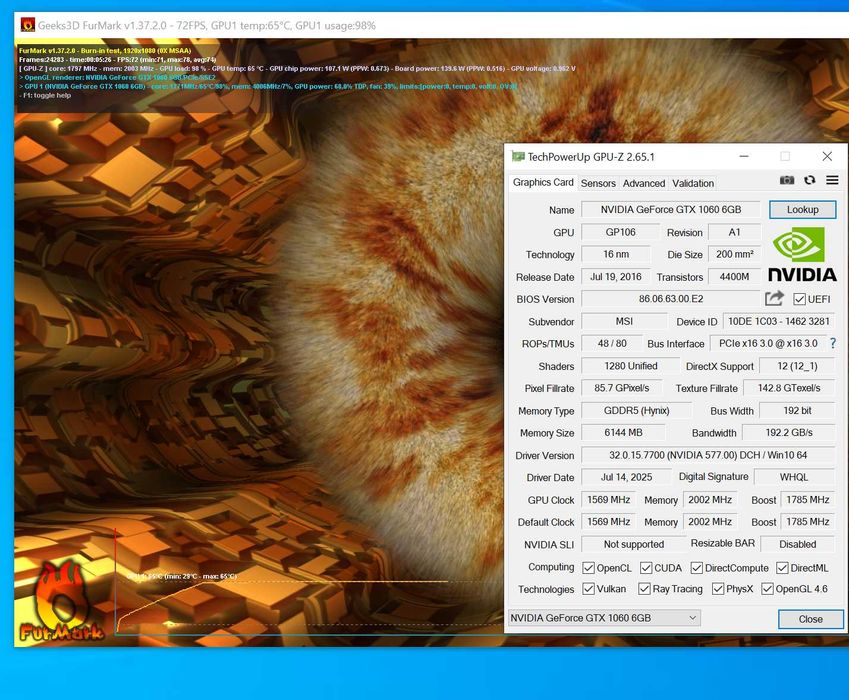
Task: Click the Digital Signature WHQL value
Action: click(x=794, y=477)
